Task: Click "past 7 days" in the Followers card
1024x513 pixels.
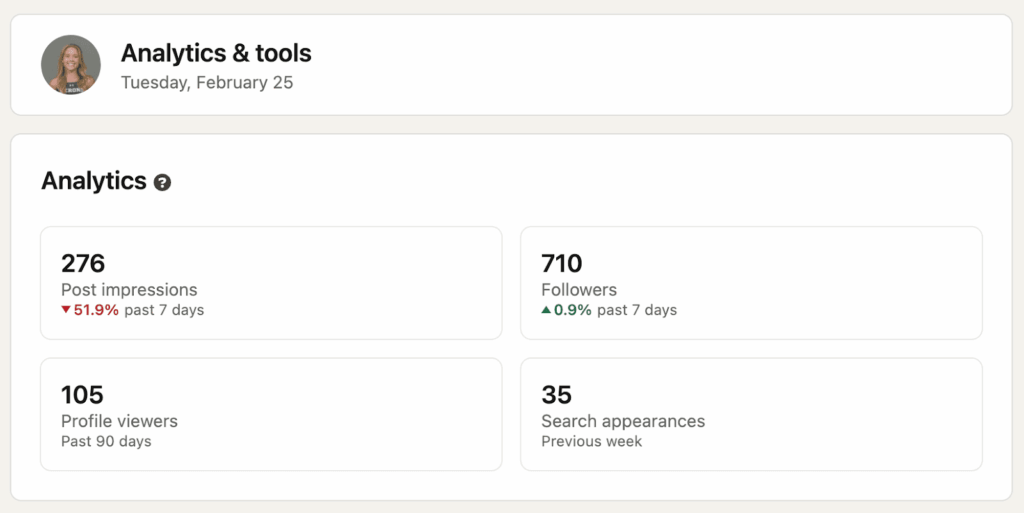Action: point(637,310)
